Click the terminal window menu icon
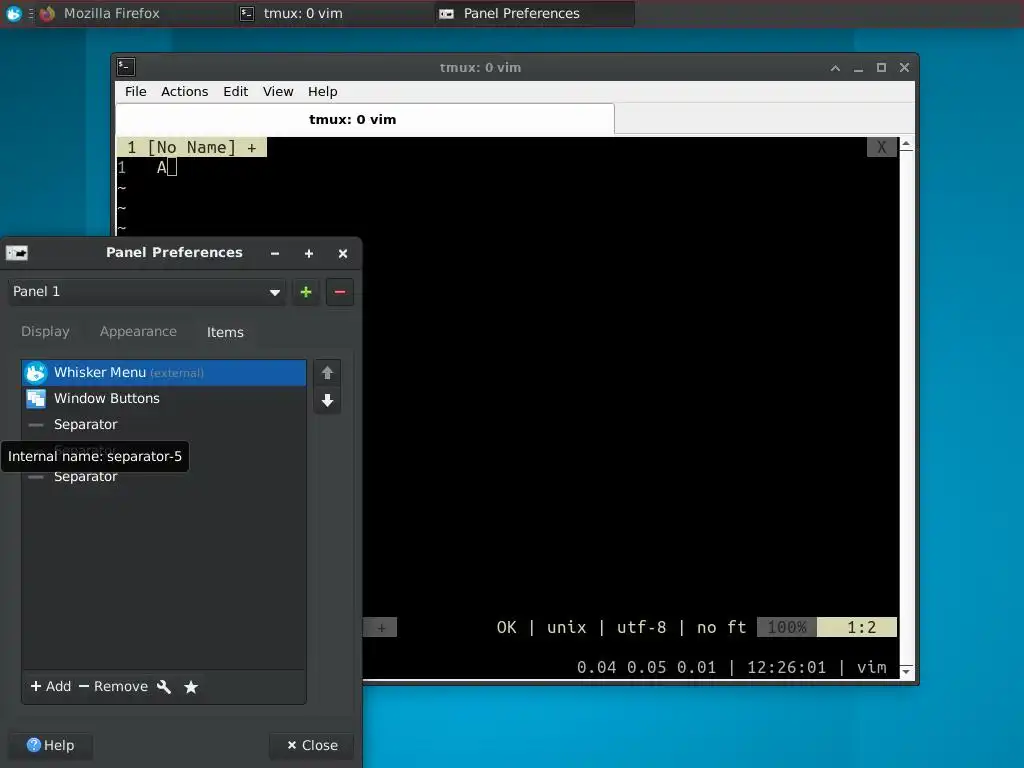Image resolution: width=1024 pixels, height=768 pixels. (x=126, y=67)
